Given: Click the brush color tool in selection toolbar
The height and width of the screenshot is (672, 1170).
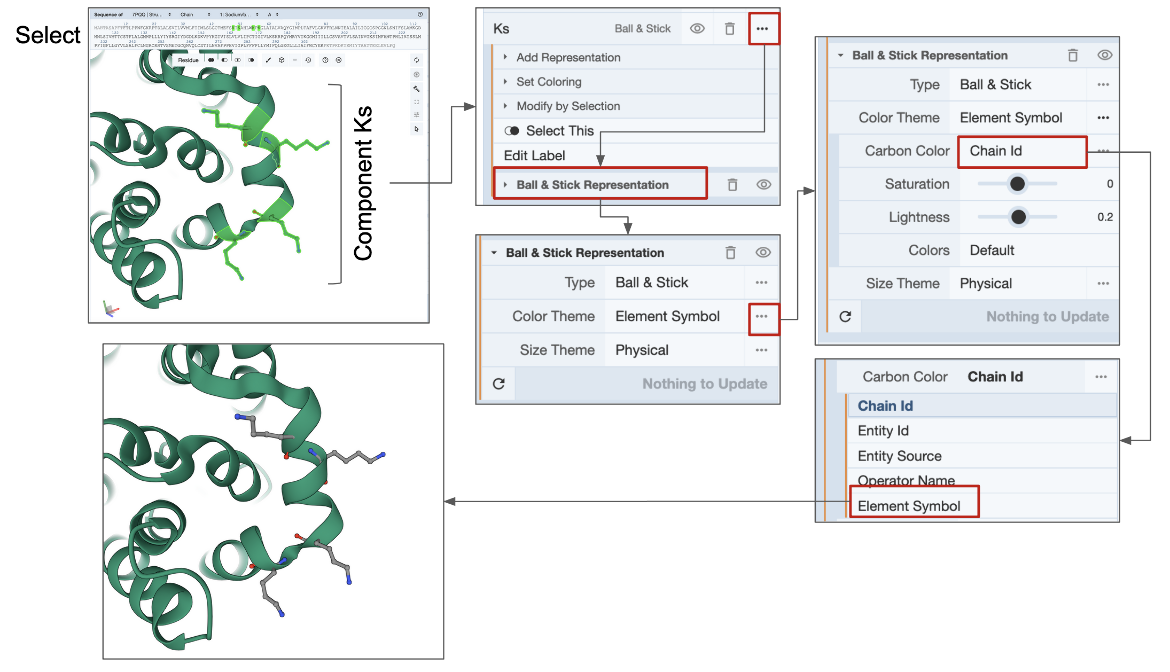Looking at the screenshot, I should [267, 60].
